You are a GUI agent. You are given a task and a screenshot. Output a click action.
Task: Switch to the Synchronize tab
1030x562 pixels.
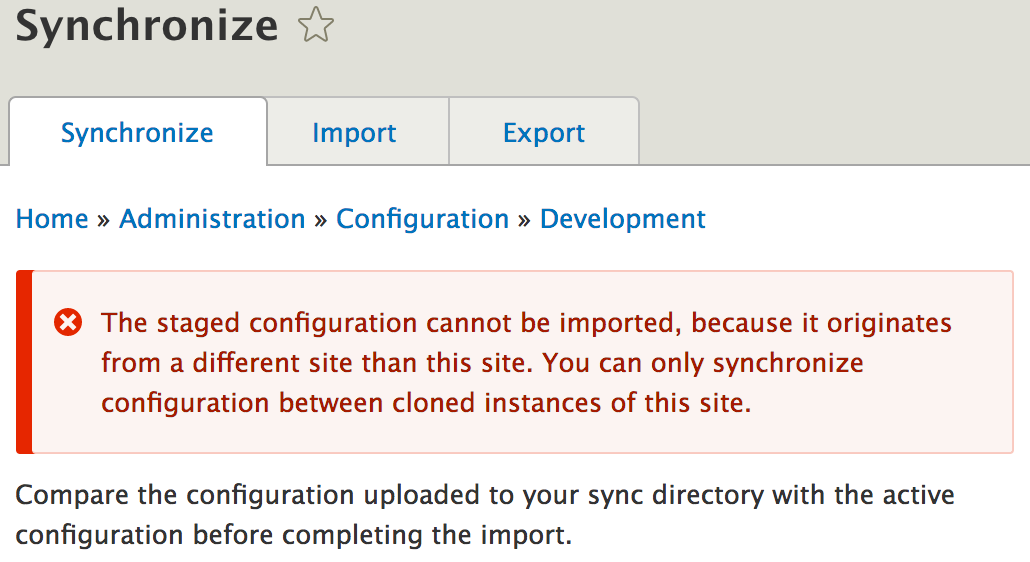pyautogui.click(x=137, y=133)
